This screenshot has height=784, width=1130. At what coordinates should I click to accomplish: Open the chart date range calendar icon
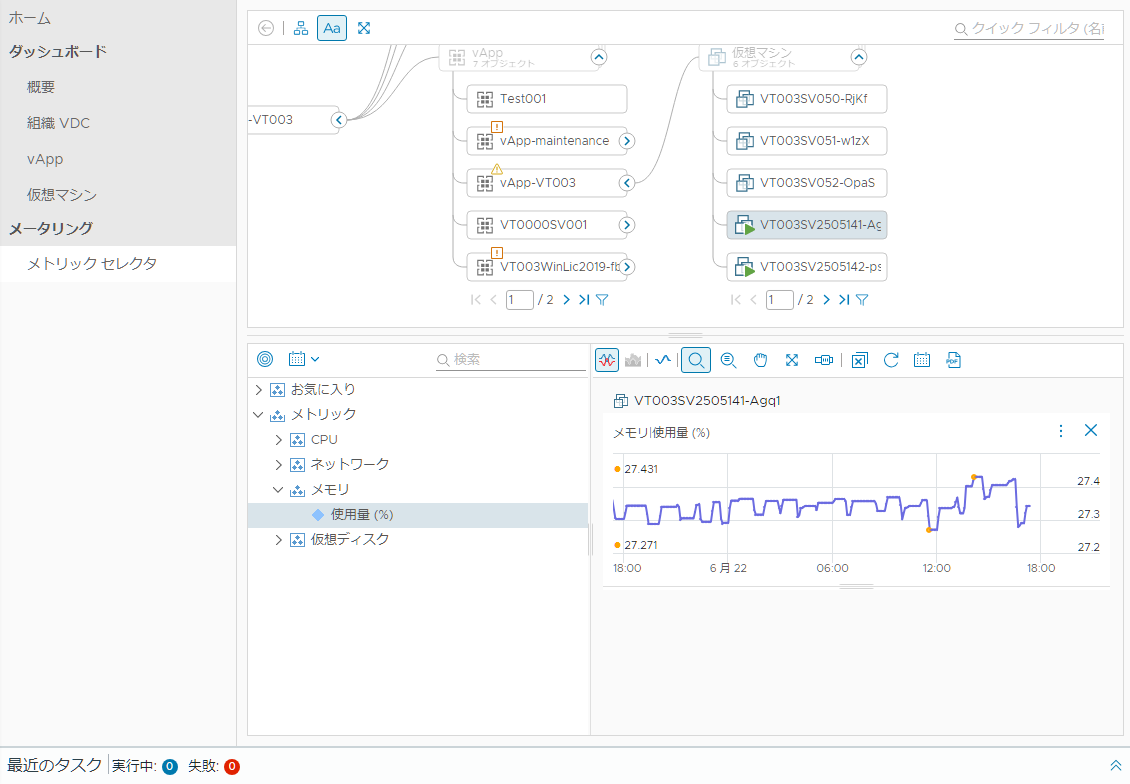coord(922,360)
